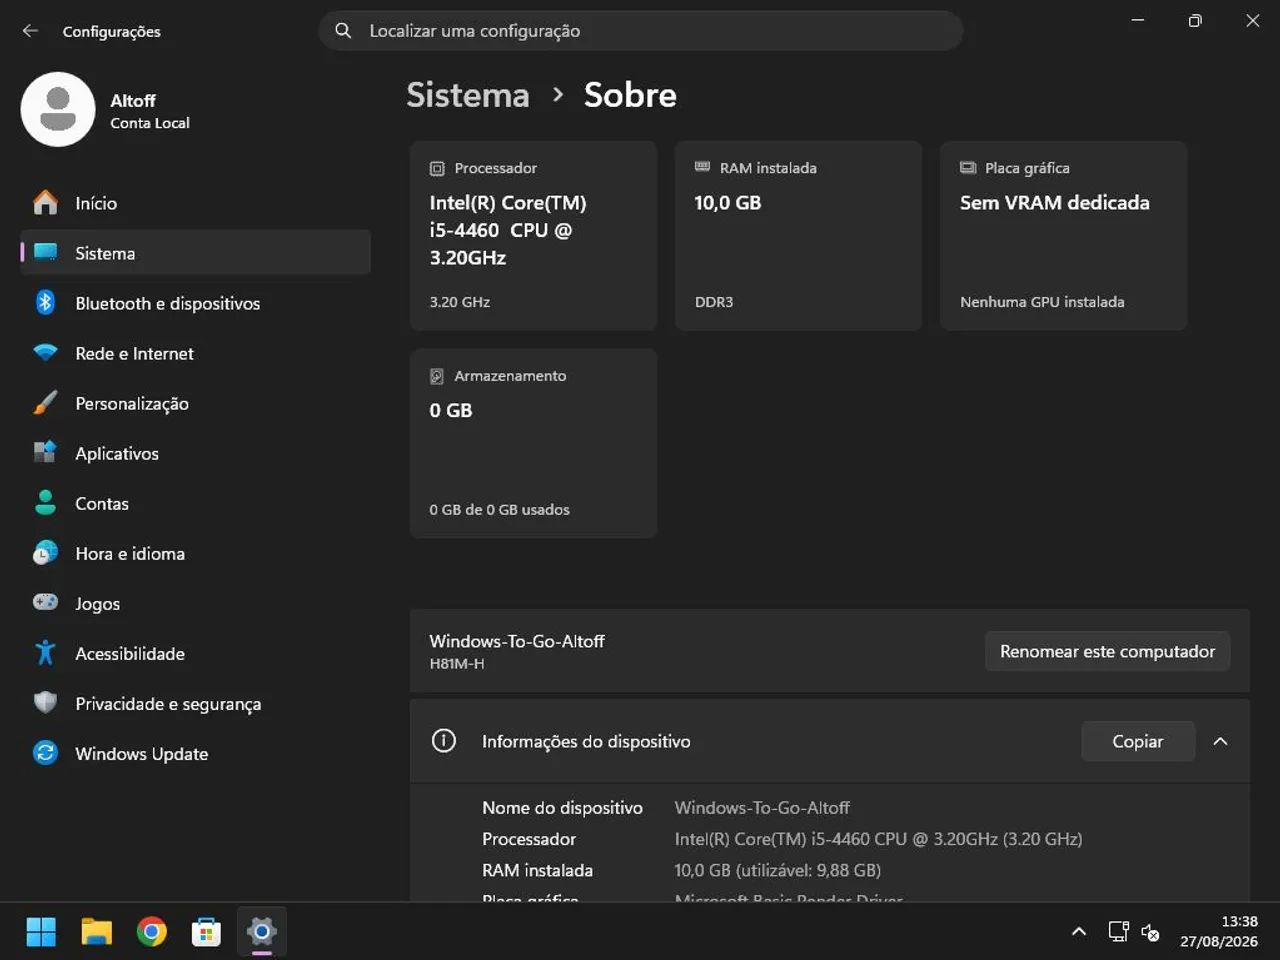Click the Rede e Internet wifi icon
This screenshot has width=1280, height=960.
(x=45, y=353)
